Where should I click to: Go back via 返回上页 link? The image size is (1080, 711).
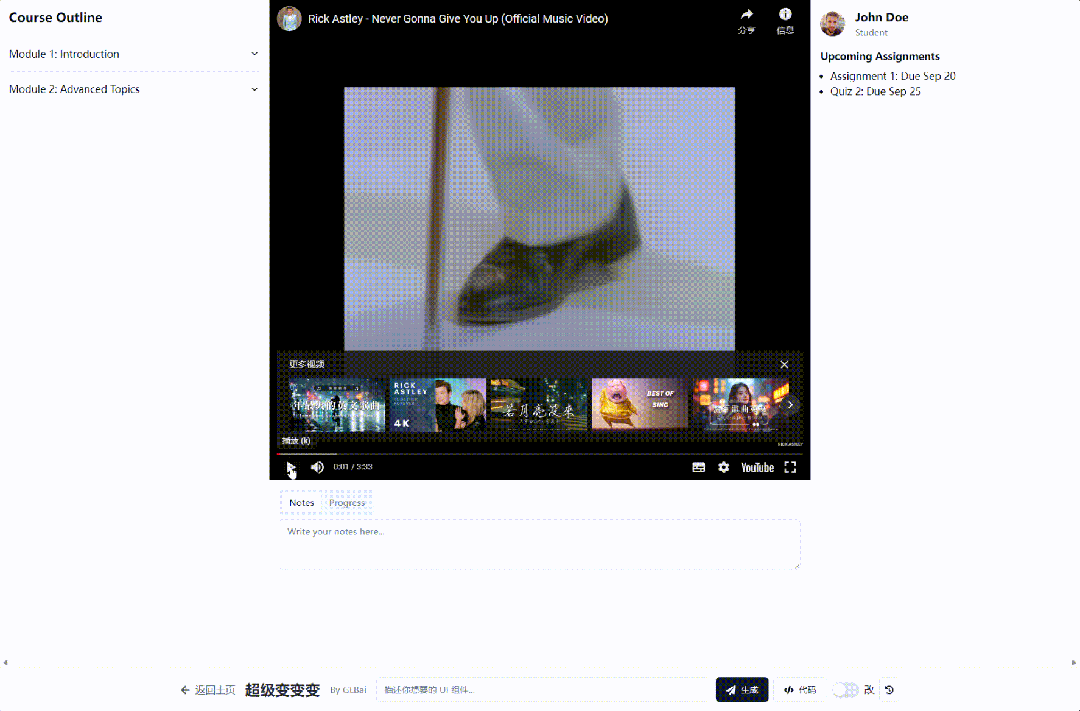[x=208, y=690]
